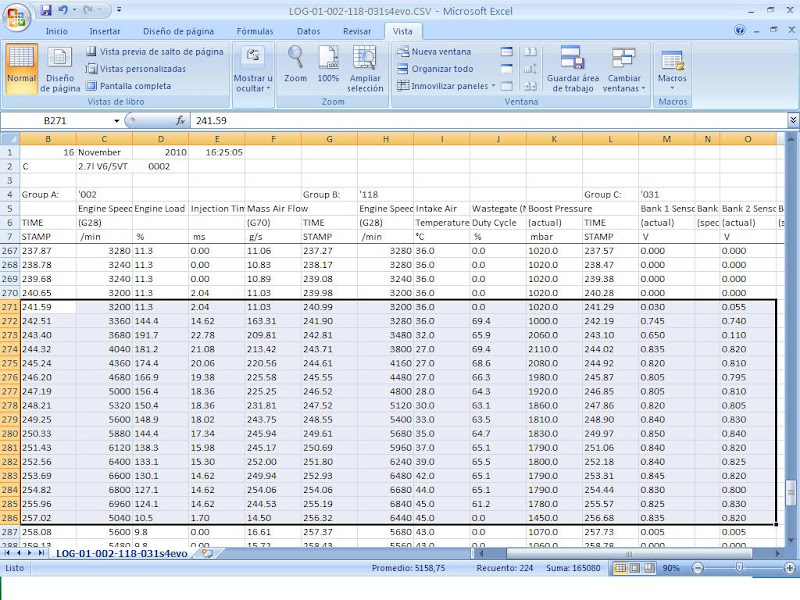The height and width of the screenshot is (600, 800).
Task: Select cell with time 16:25:05
Action: pyautogui.click(x=217, y=152)
